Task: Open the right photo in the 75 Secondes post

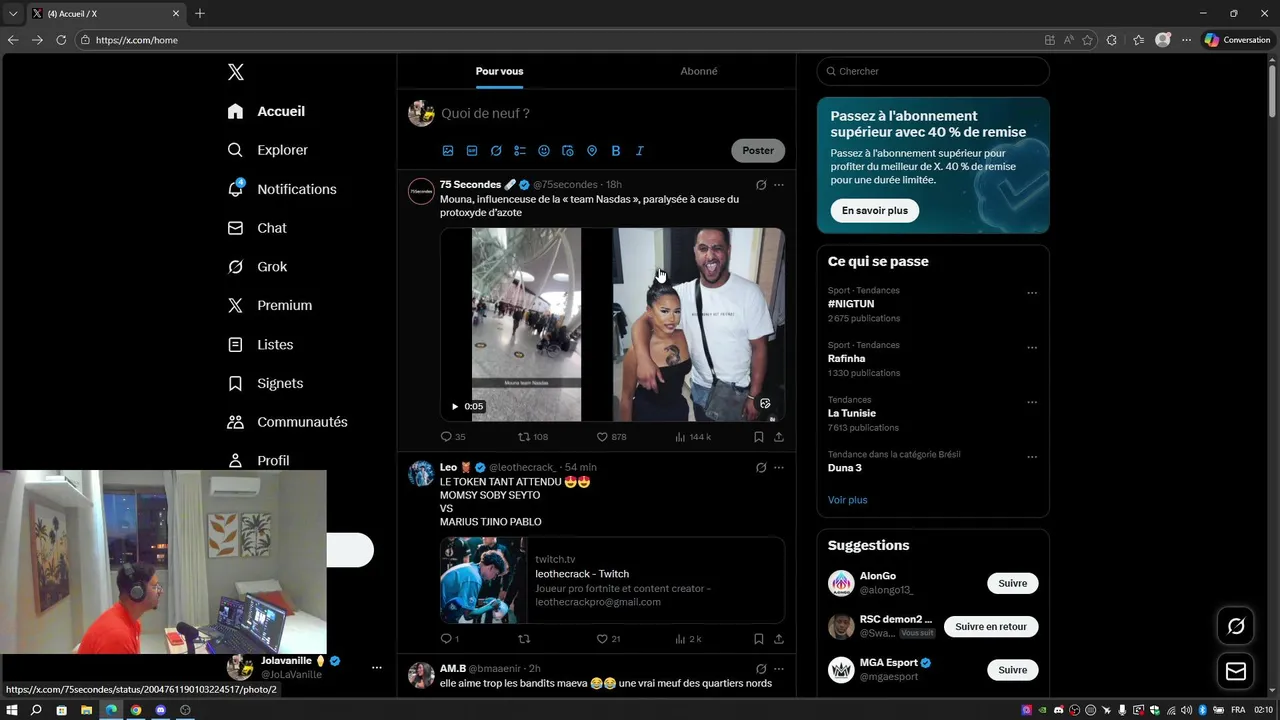Action: (699, 324)
